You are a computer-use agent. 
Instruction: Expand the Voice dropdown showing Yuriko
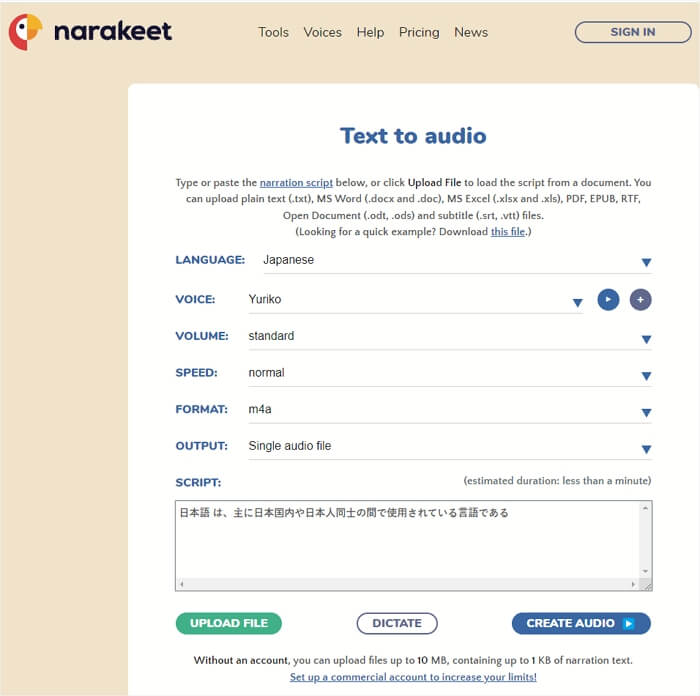[416, 300]
